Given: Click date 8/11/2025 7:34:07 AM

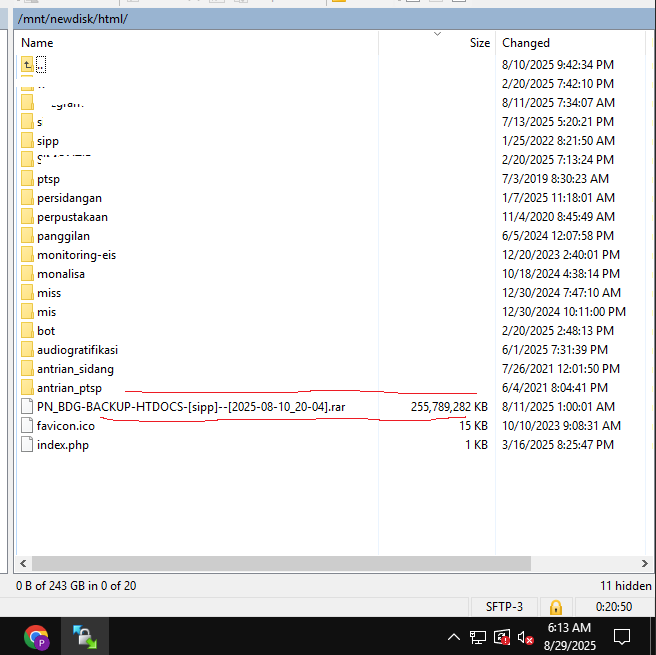Looking at the screenshot, I should [x=558, y=102].
